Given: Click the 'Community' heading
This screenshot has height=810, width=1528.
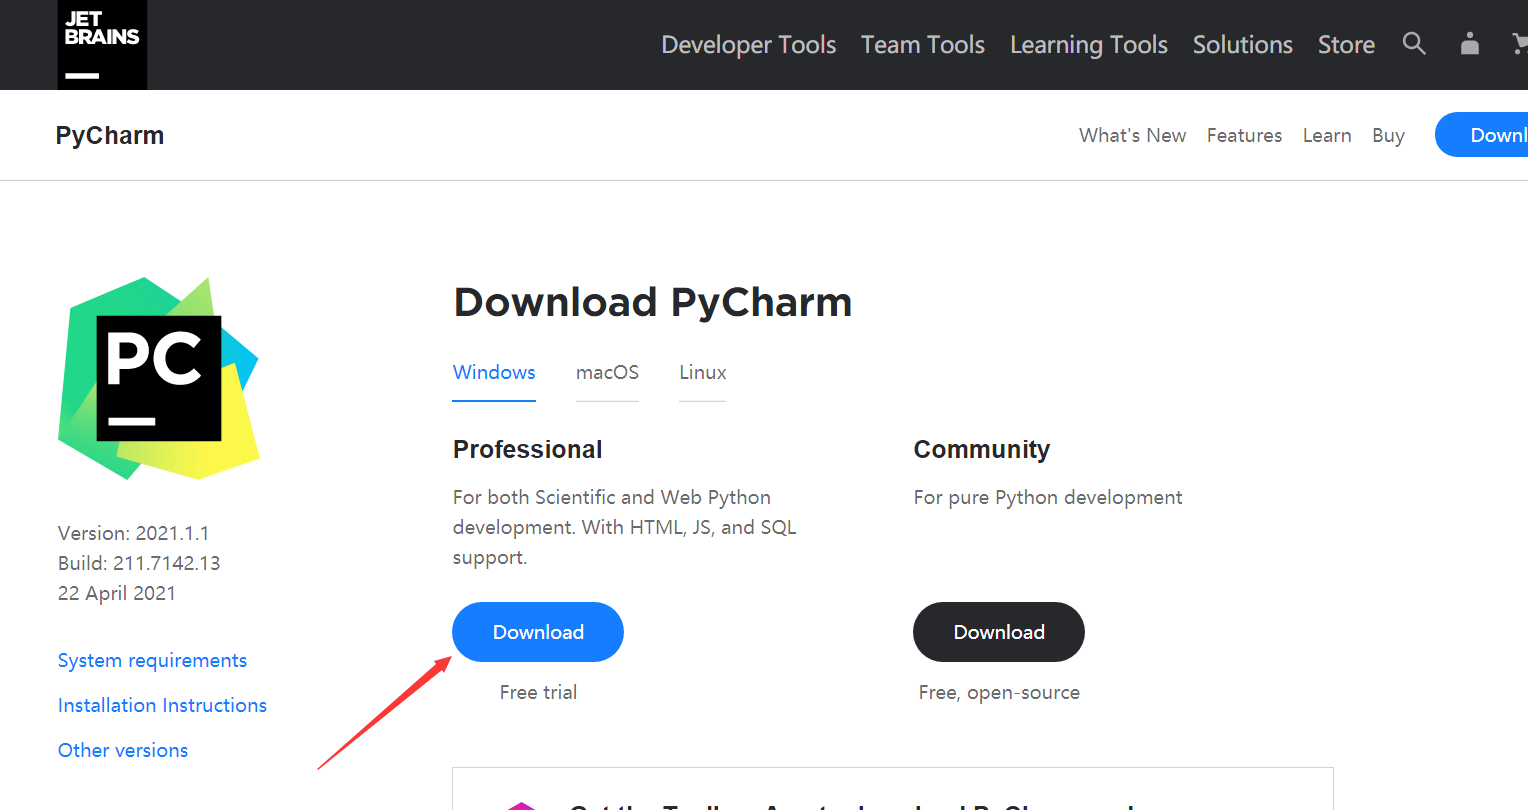Looking at the screenshot, I should coord(981,450).
